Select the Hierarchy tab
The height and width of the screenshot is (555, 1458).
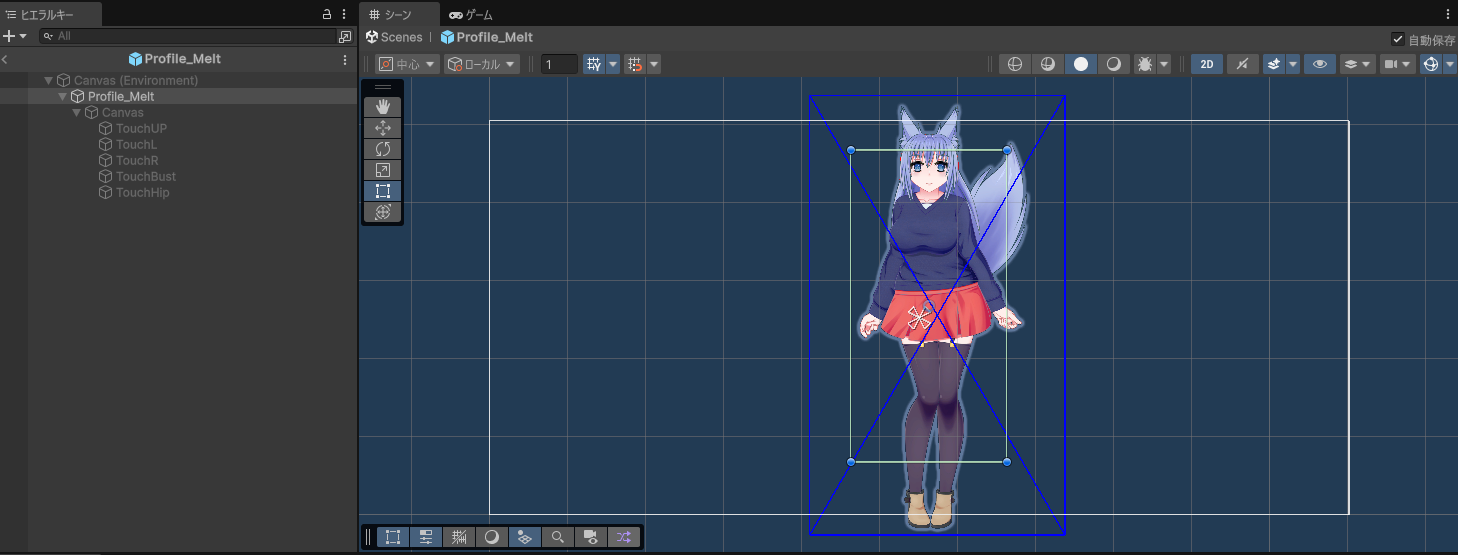pyautogui.click(x=51, y=14)
